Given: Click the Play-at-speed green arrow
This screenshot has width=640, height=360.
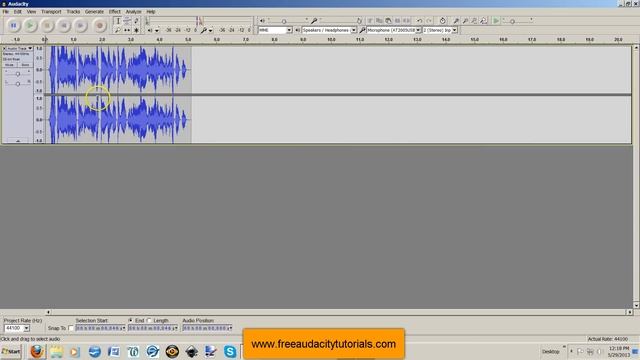Looking at the screenshot, I should click(496, 21).
